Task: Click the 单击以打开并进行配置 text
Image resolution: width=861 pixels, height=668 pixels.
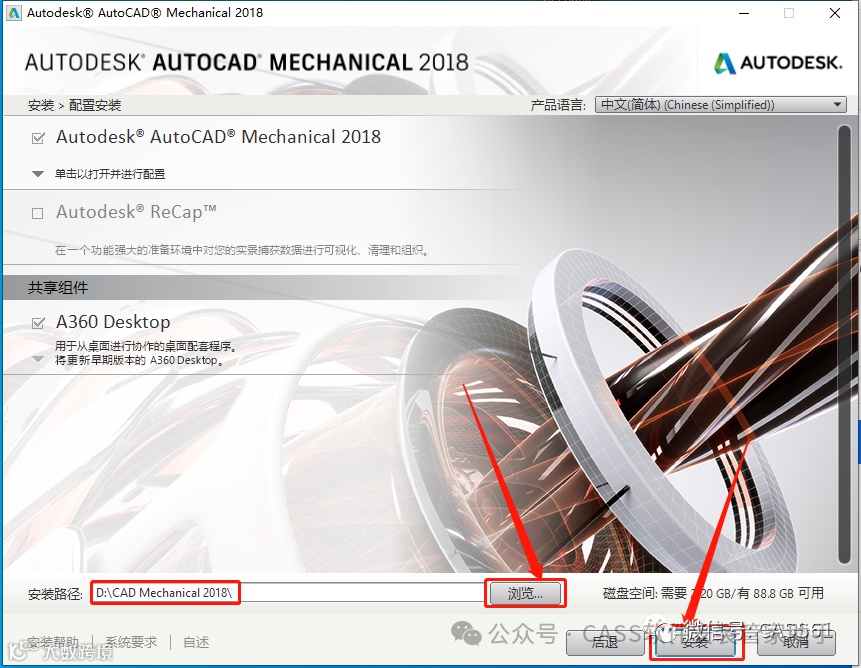Action: click(x=110, y=174)
